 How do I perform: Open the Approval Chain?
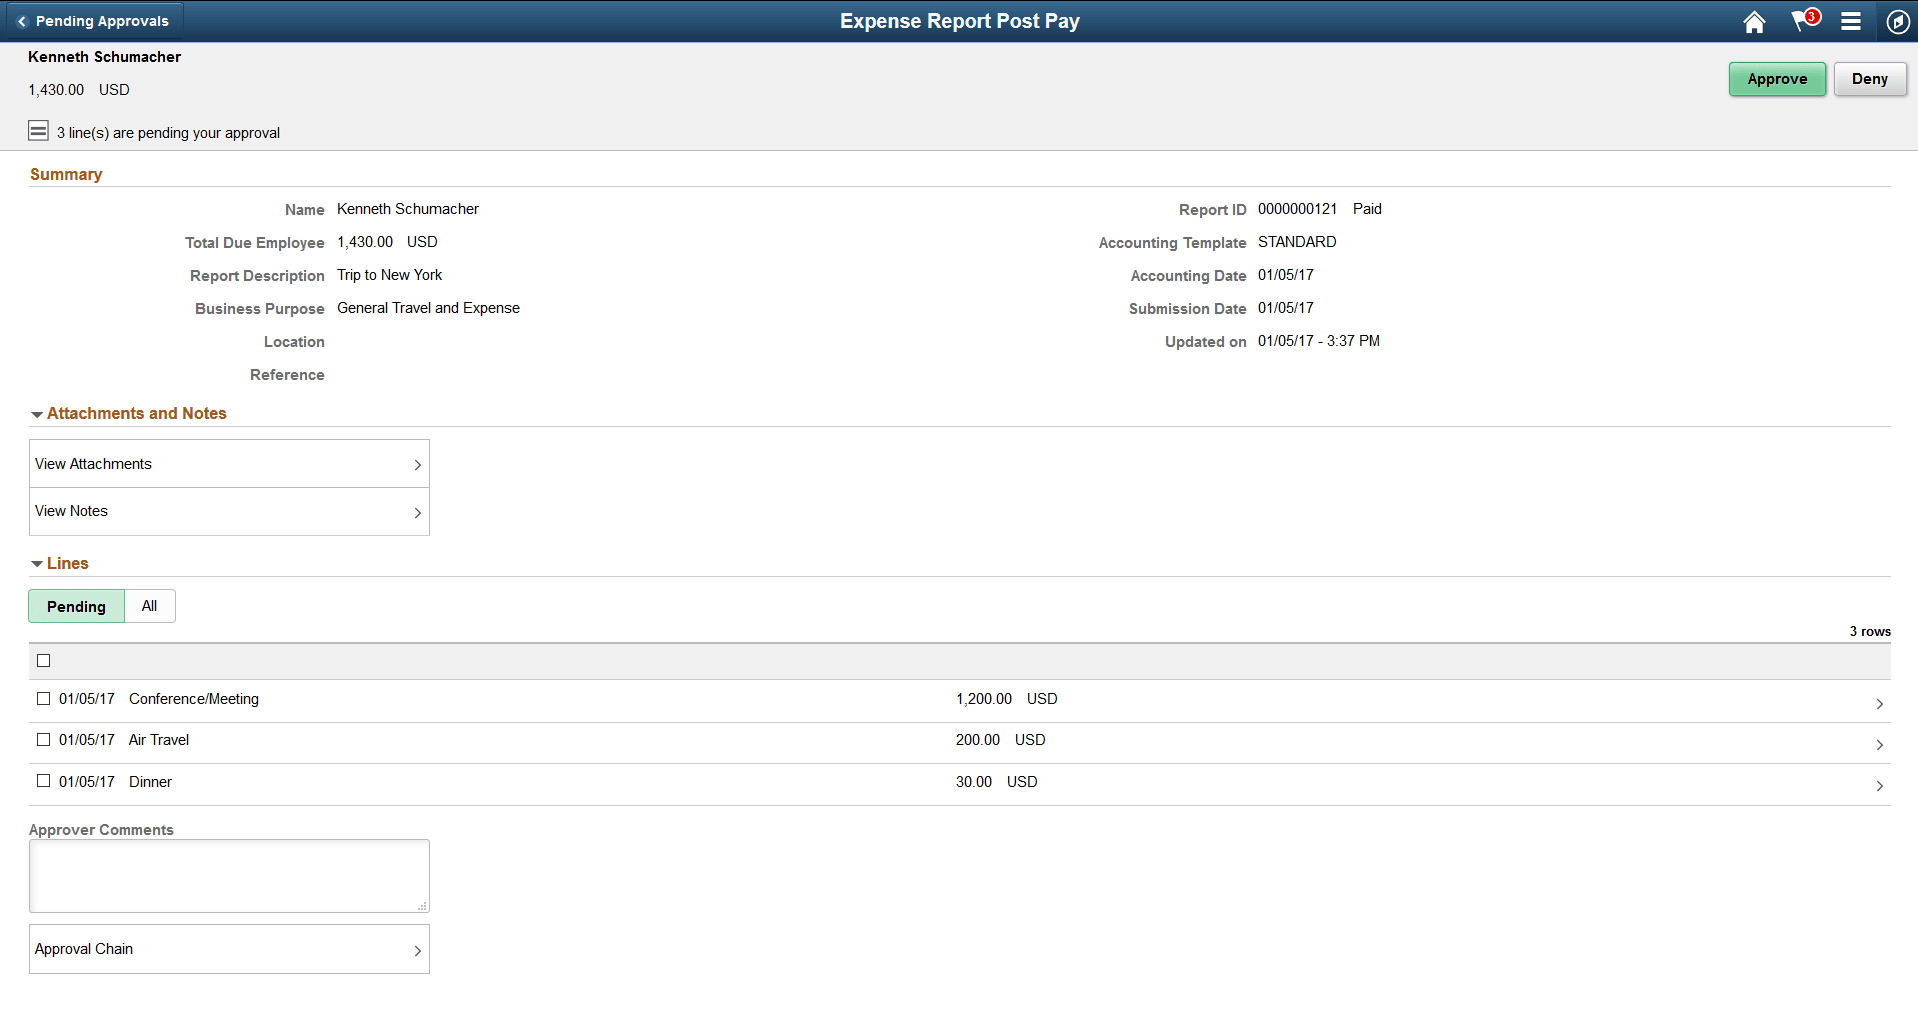pyautogui.click(x=228, y=948)
